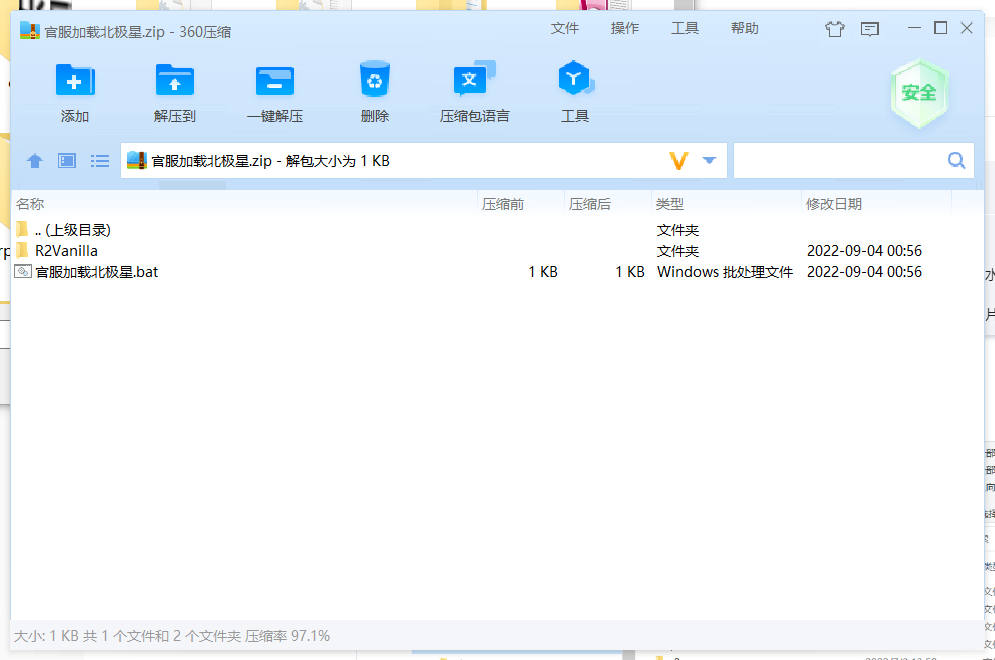Click the orange V icon in address bar

tap(679, 161)
